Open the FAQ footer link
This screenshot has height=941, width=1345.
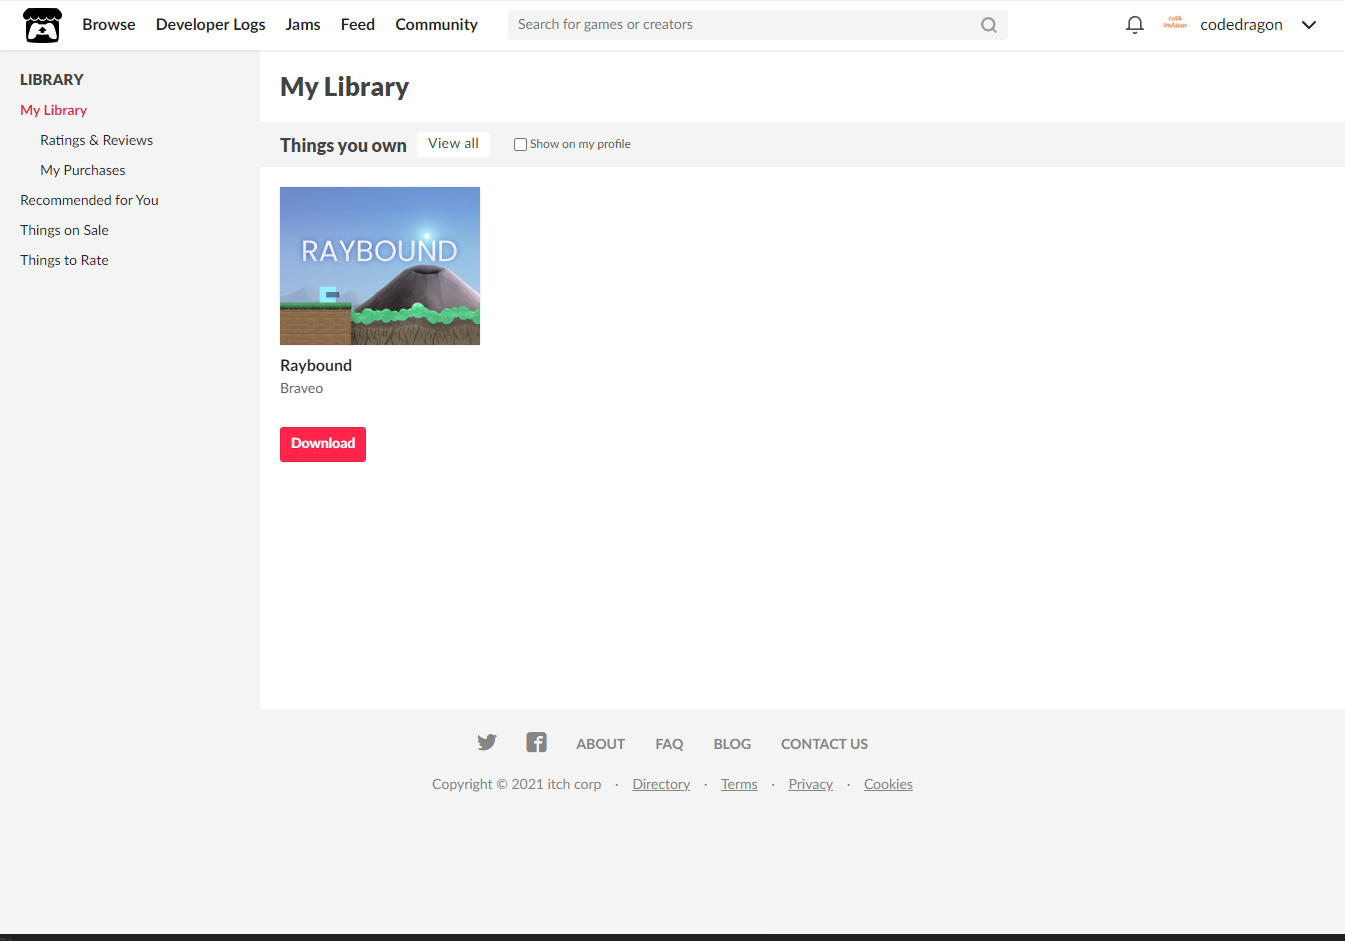tap(669, 744)
